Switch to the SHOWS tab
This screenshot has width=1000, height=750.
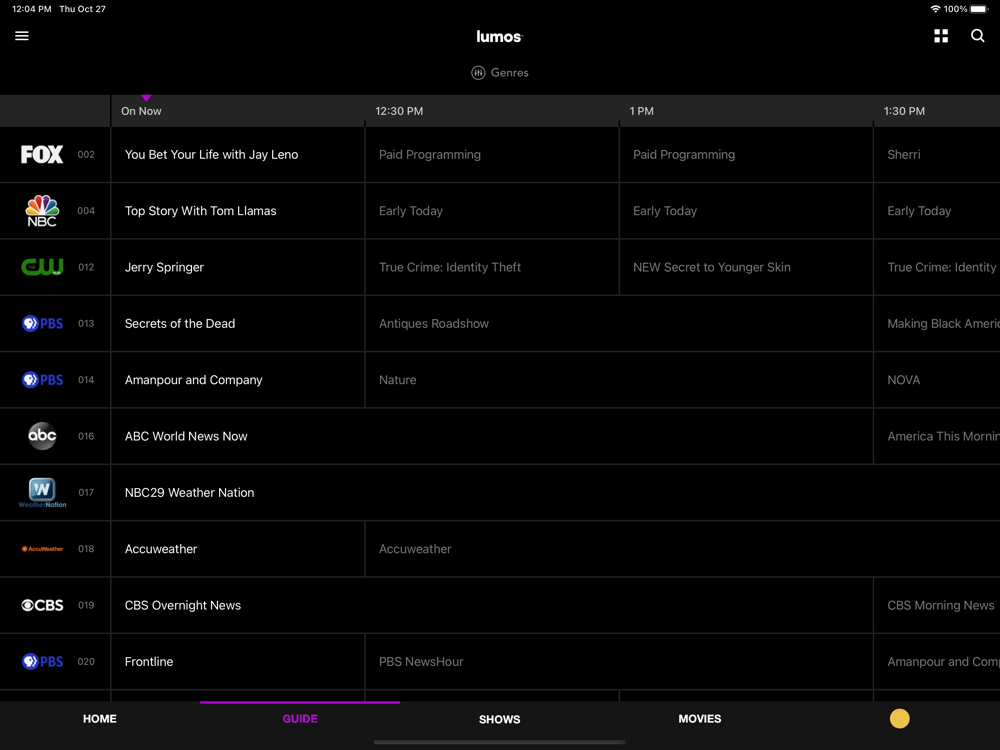click(499, 719)
